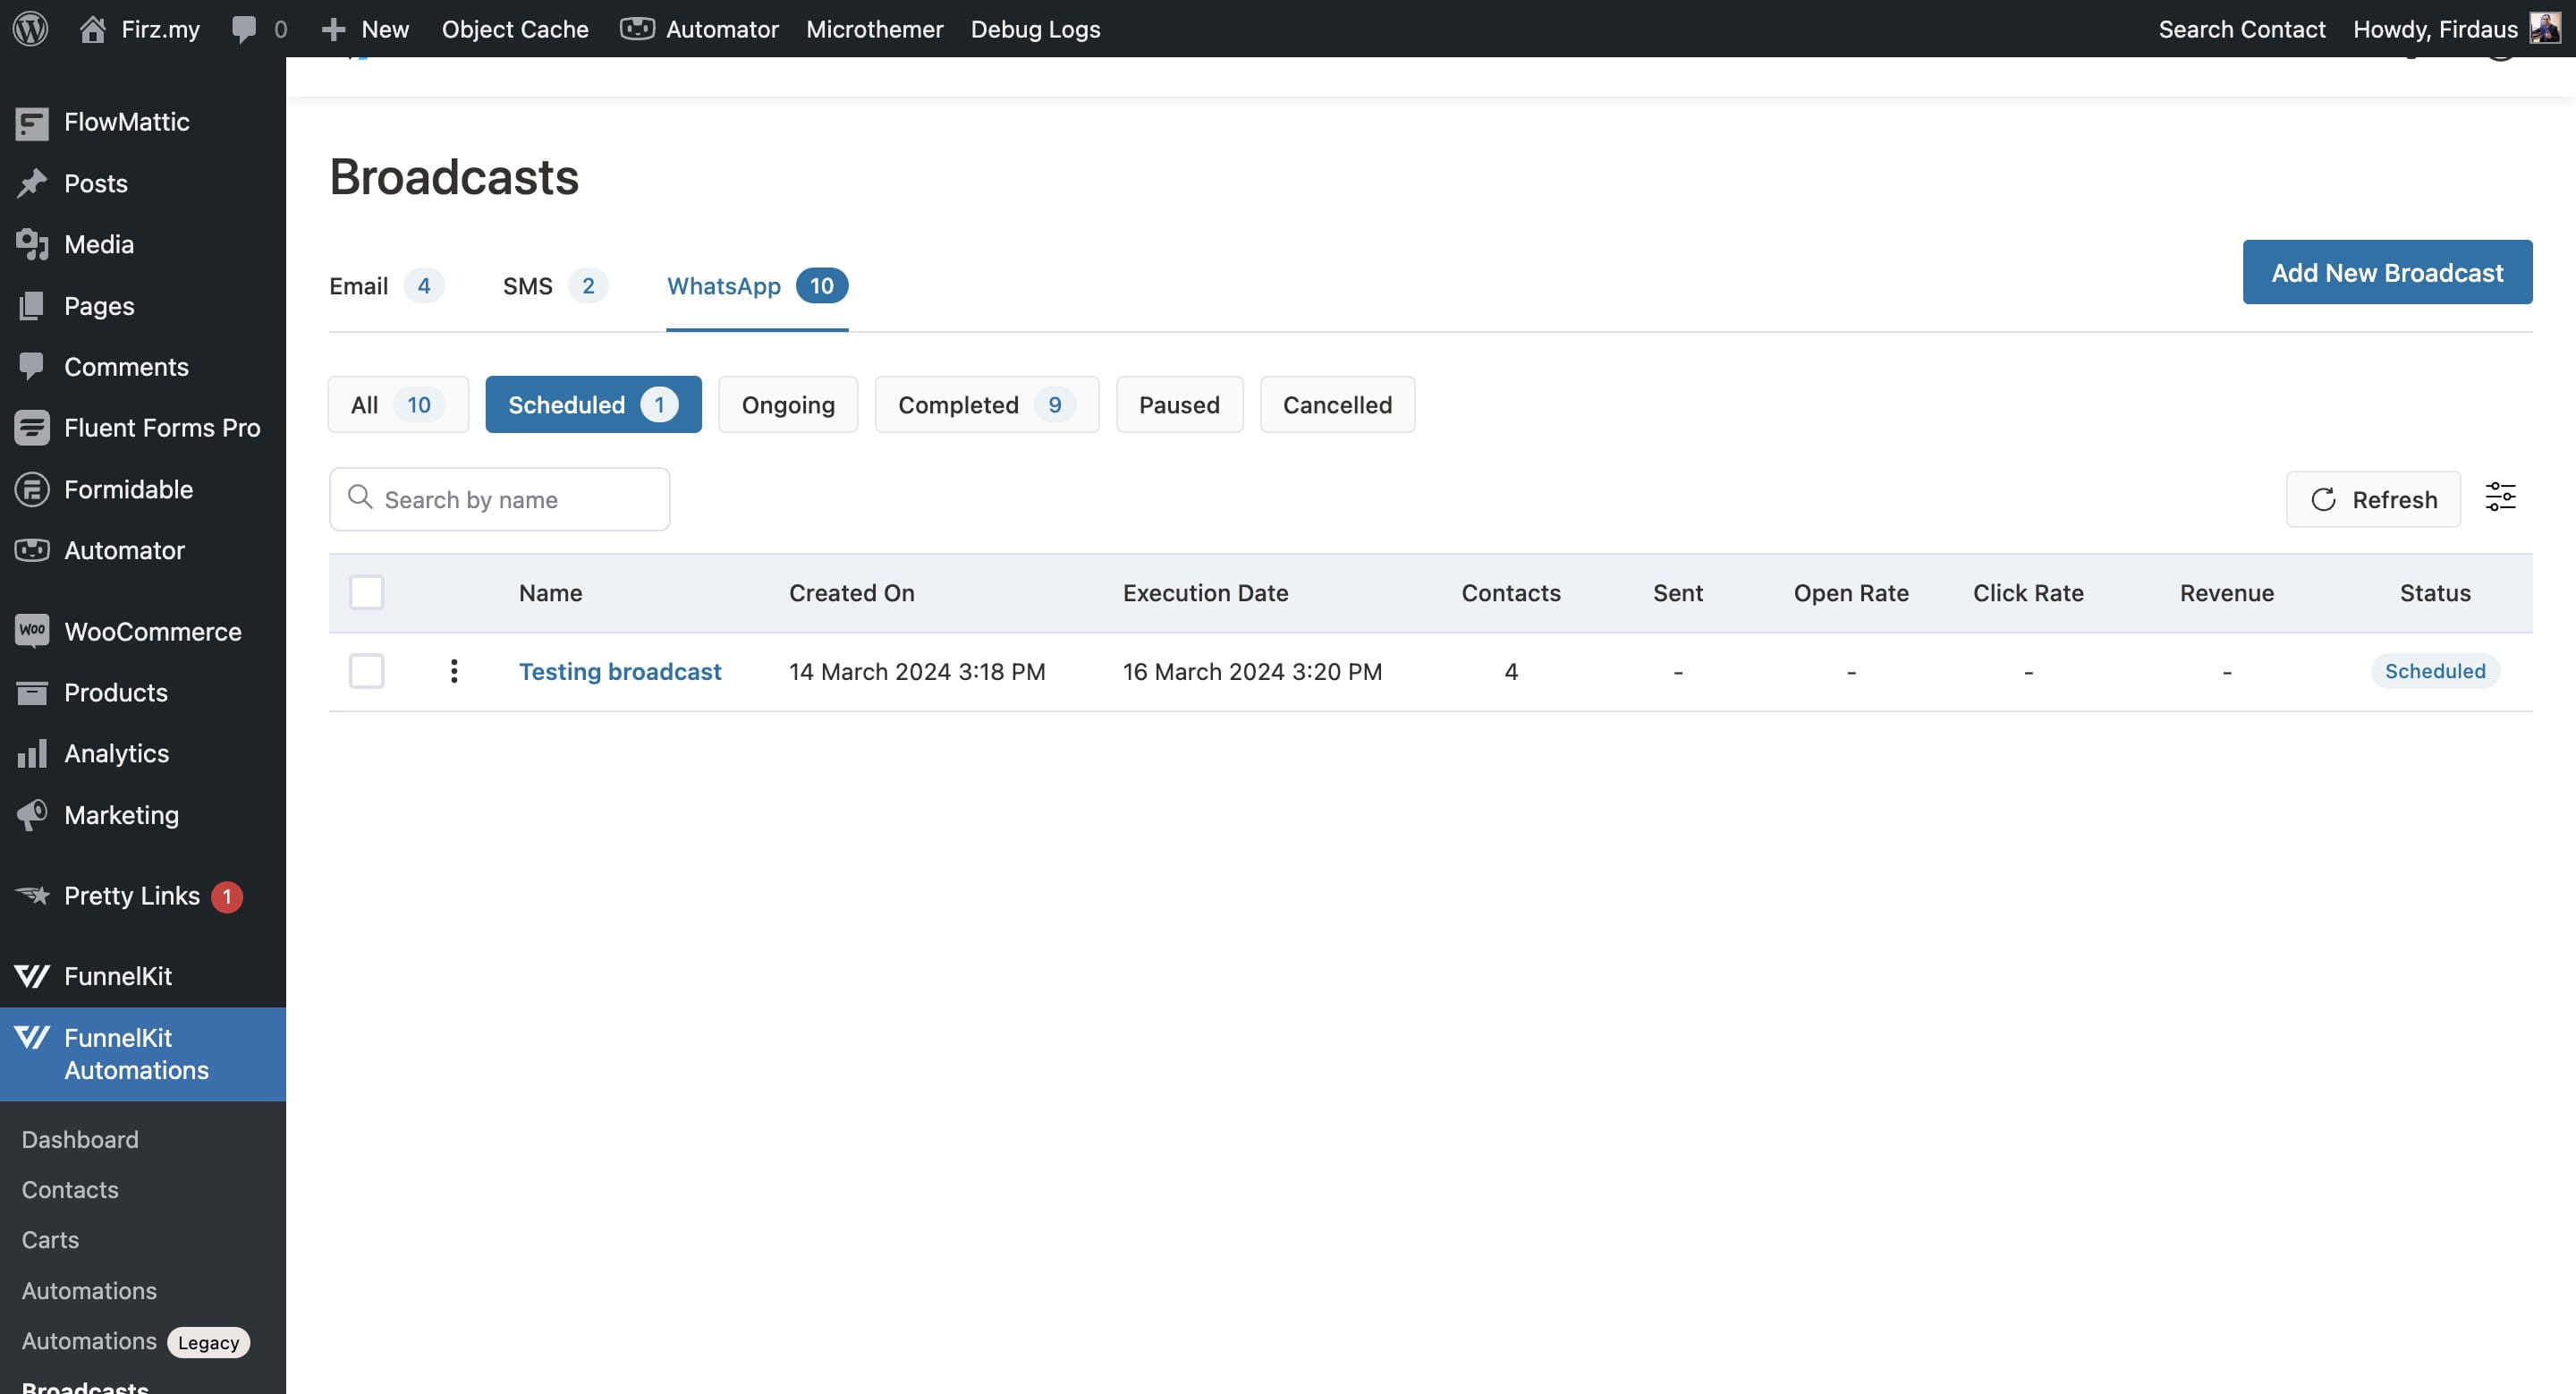
Task: Click created date 14 March 2024 3:18 PM
Action: click(917, 671)
